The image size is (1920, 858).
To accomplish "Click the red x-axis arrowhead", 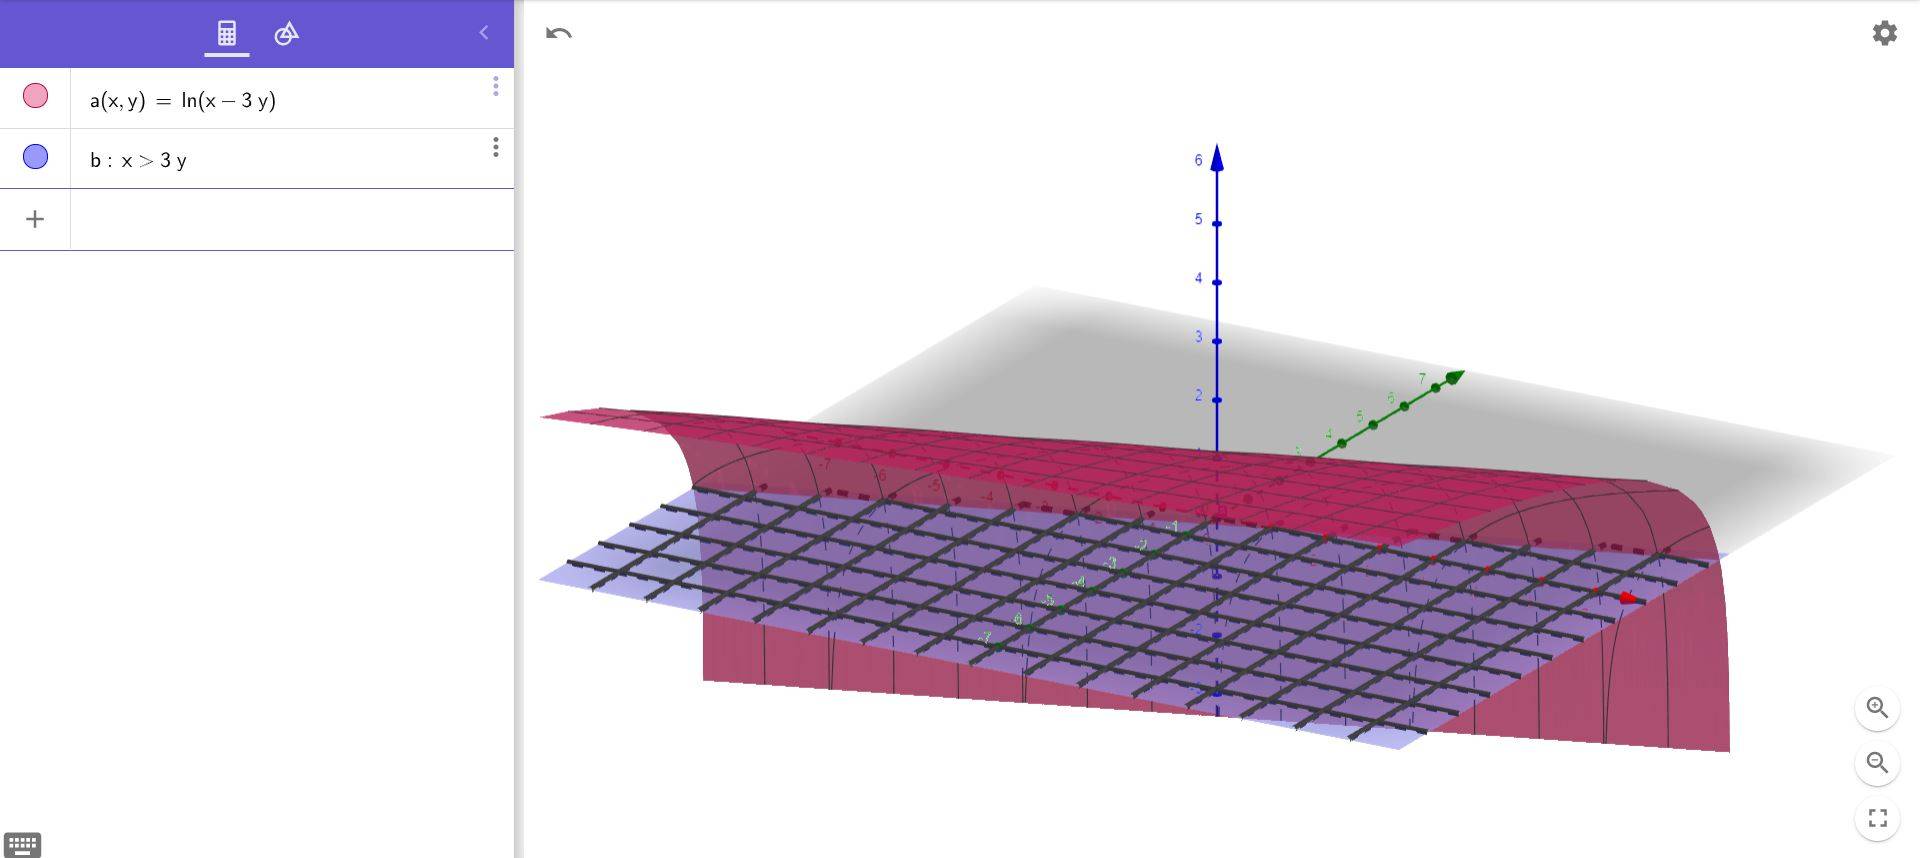I will pos(1629,598).
